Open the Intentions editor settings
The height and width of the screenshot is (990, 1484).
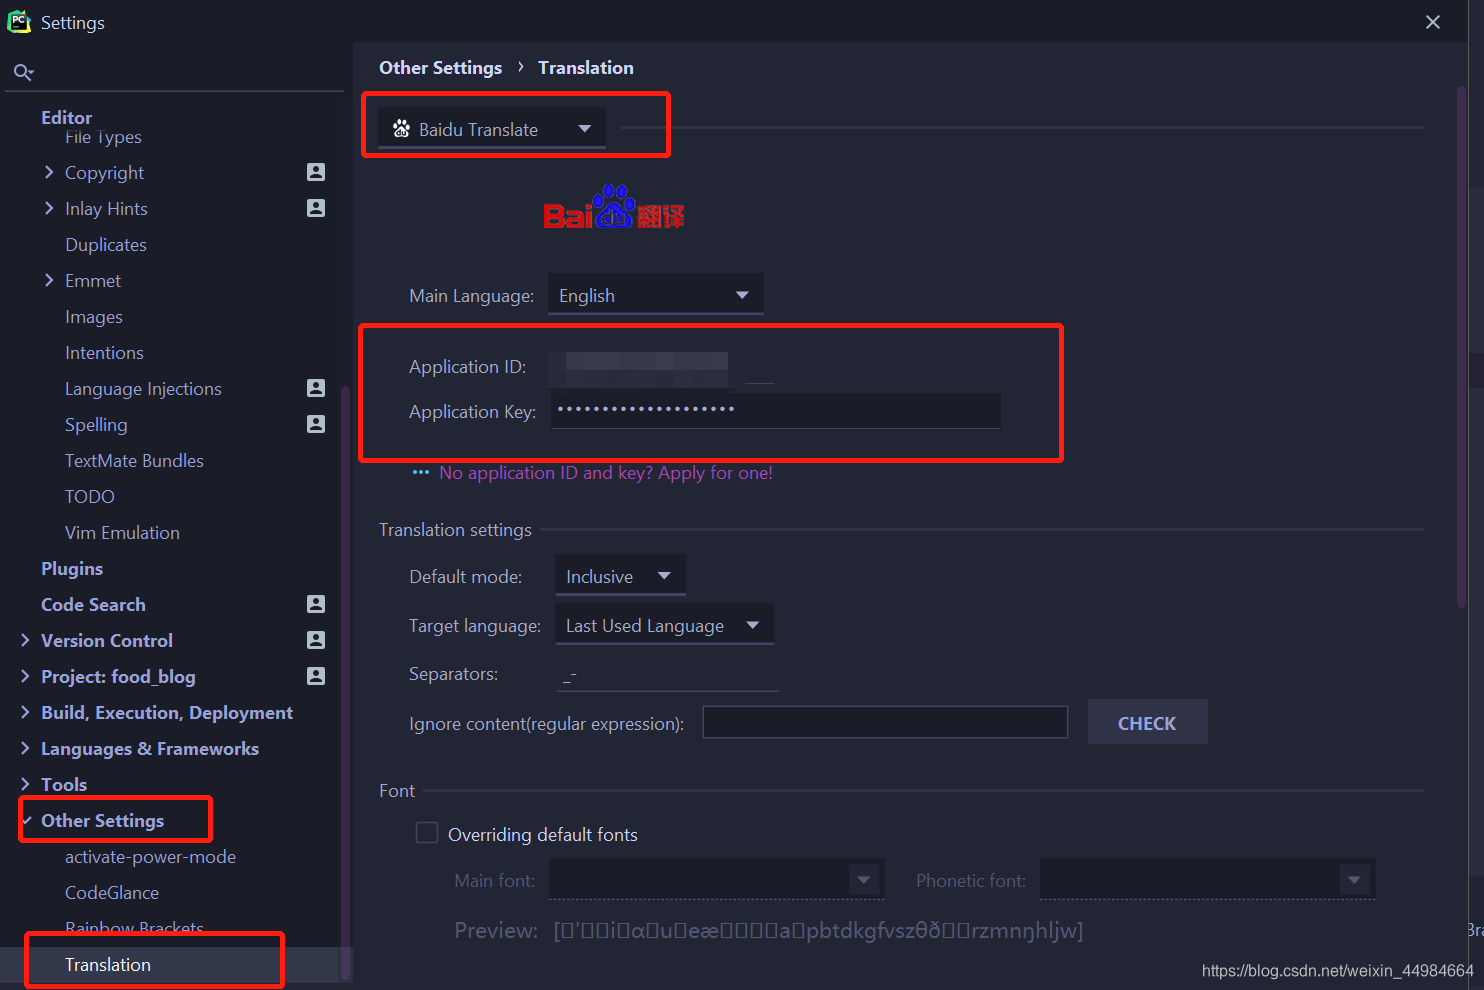pos(104,352)
